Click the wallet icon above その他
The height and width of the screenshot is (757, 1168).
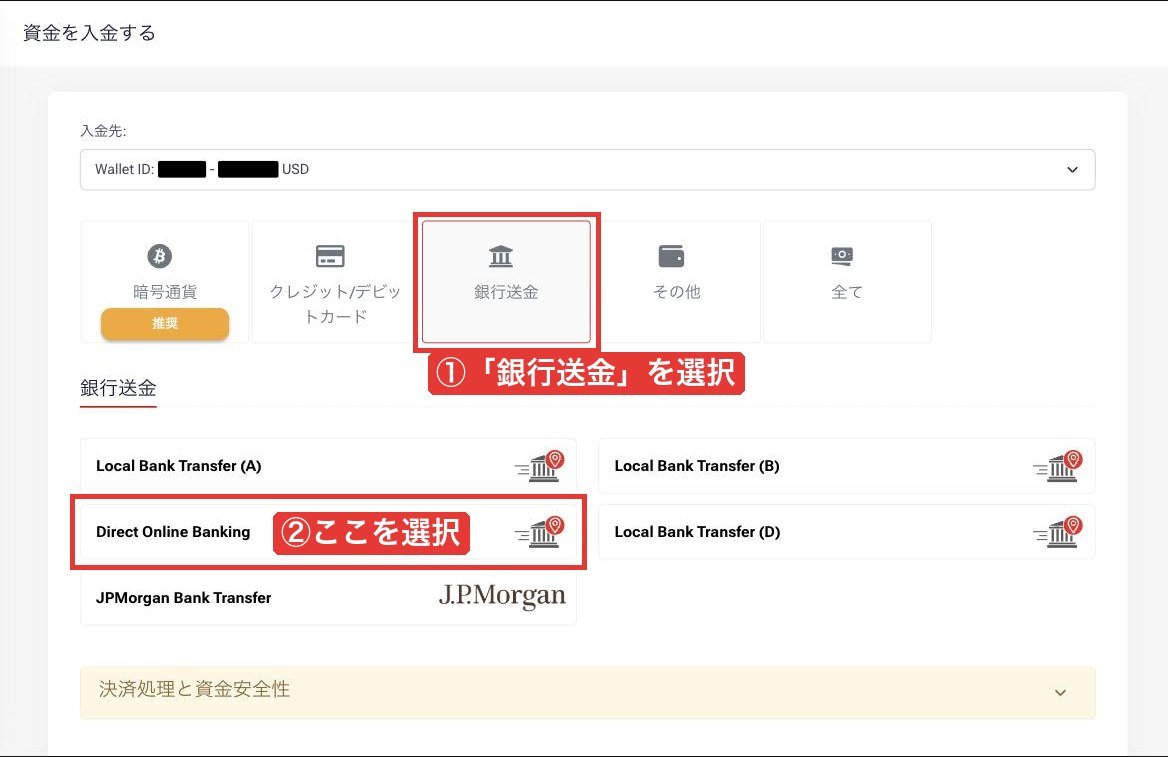pos(671,256)
